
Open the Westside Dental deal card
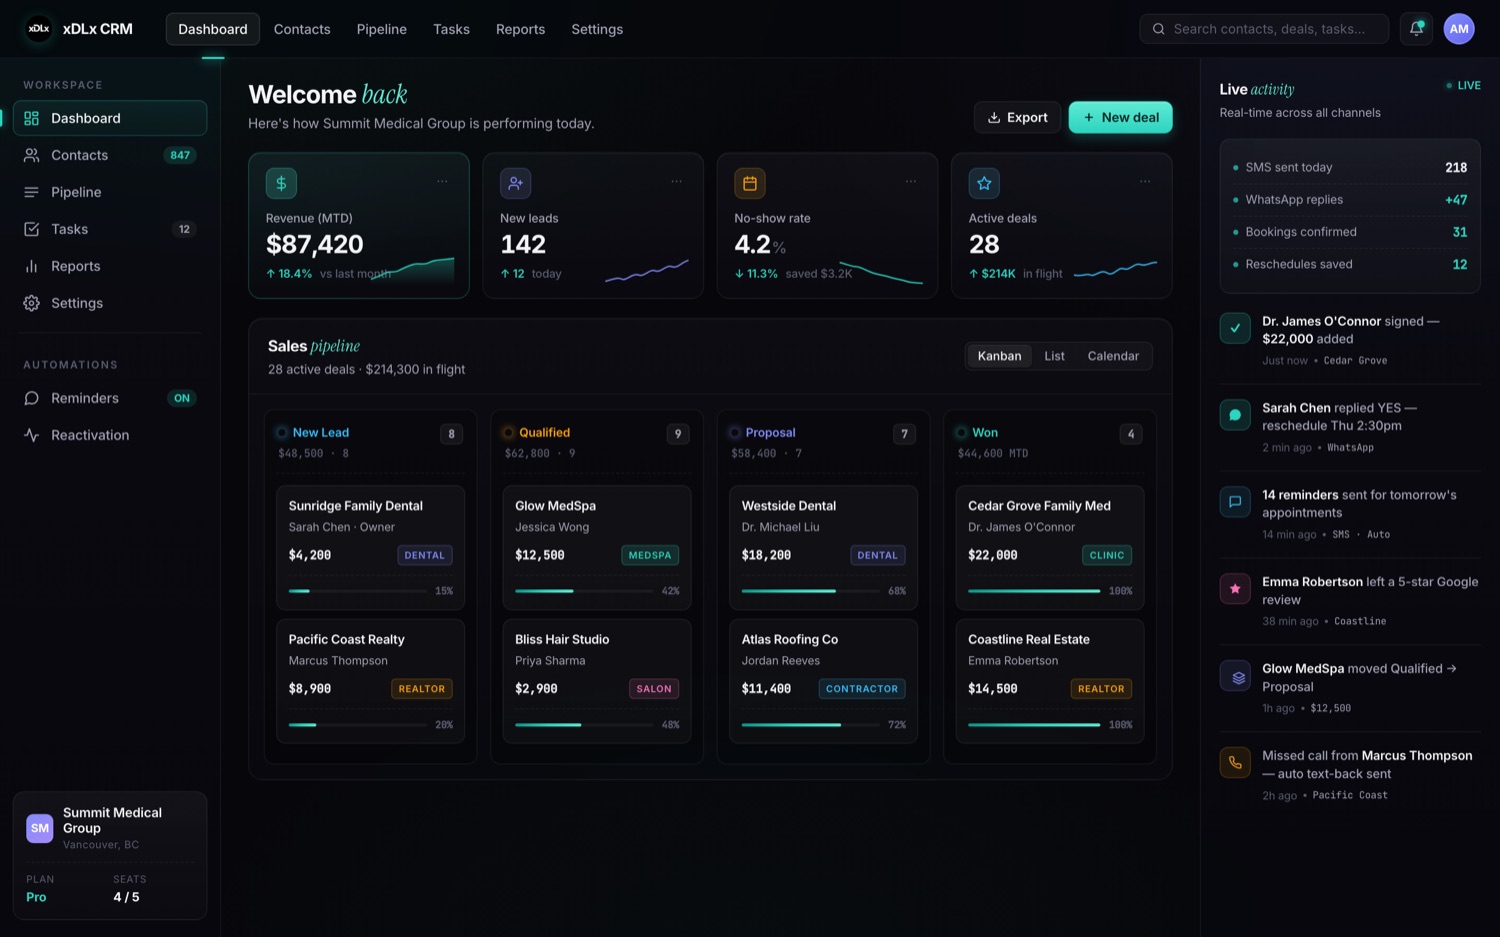823,547
